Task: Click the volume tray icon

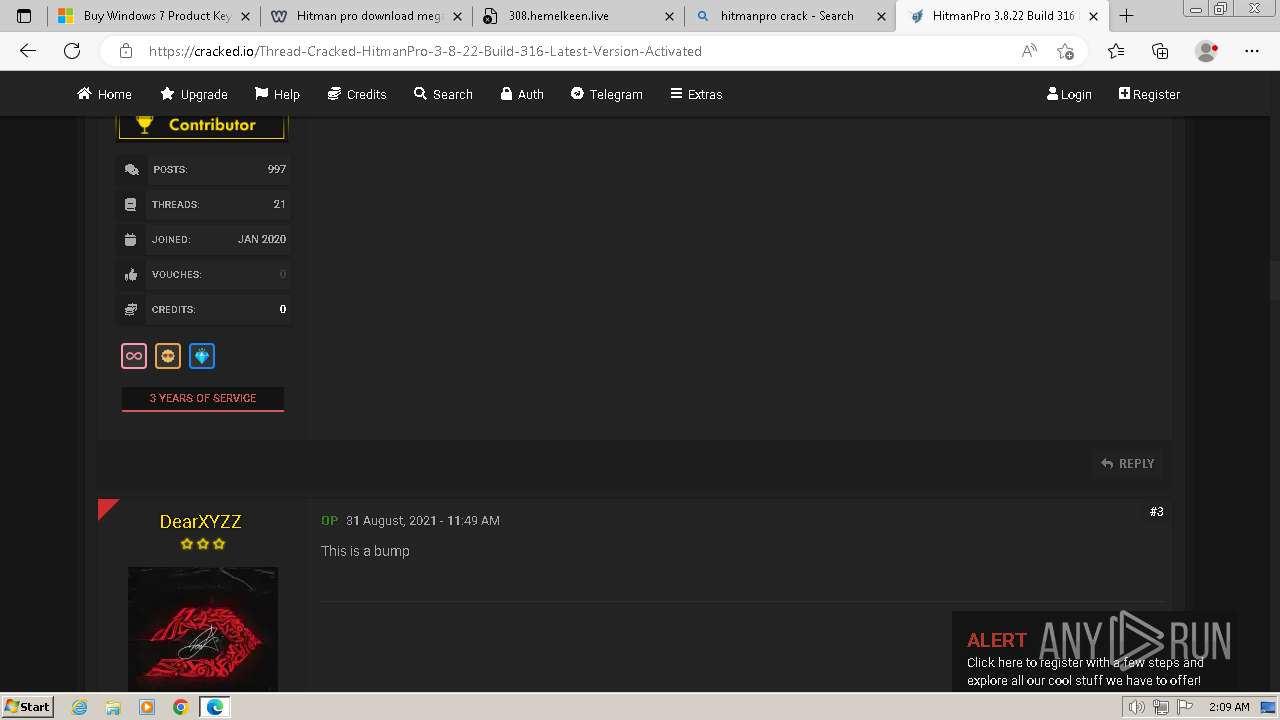Action: [x=1137, y=707]
